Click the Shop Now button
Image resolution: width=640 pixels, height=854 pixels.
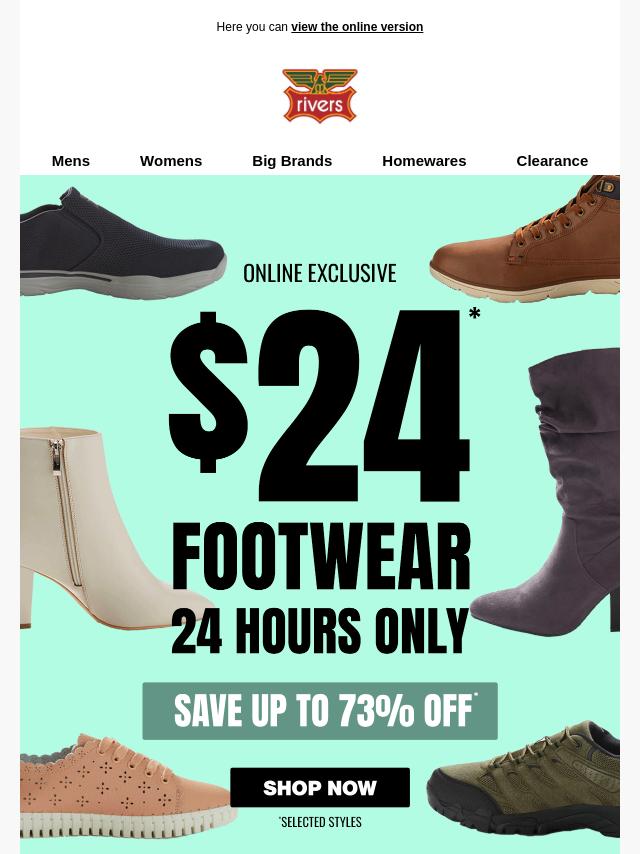pos(320,788)
